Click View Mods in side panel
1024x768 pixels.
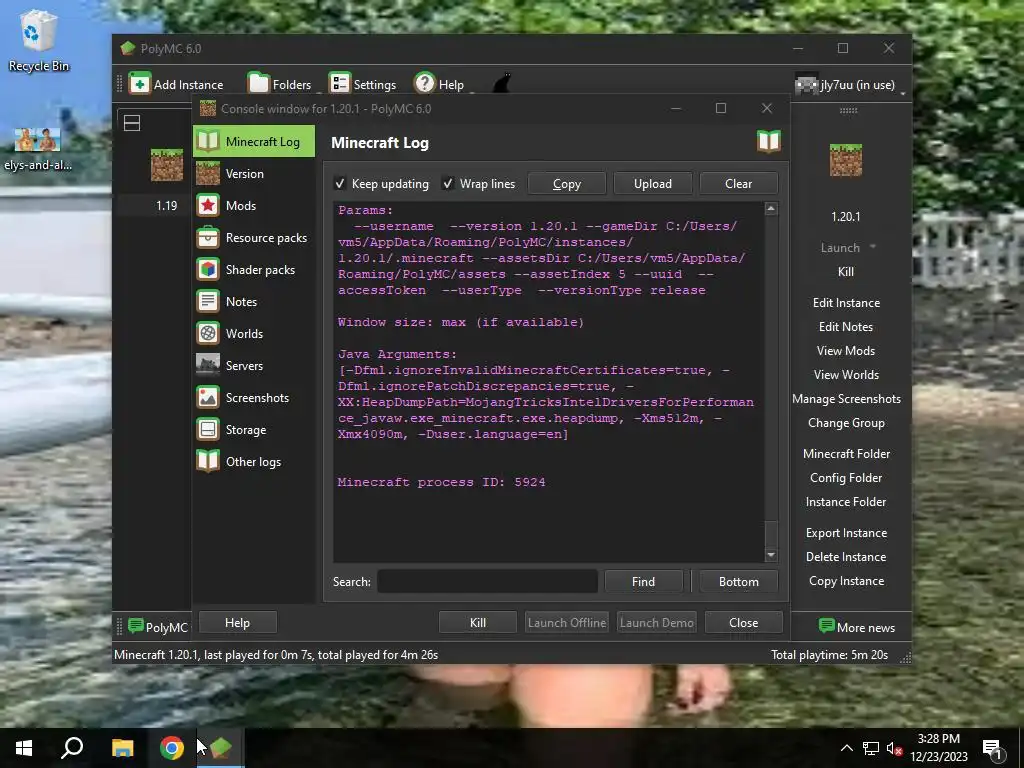pyautogui.click(x=846, y=351)
